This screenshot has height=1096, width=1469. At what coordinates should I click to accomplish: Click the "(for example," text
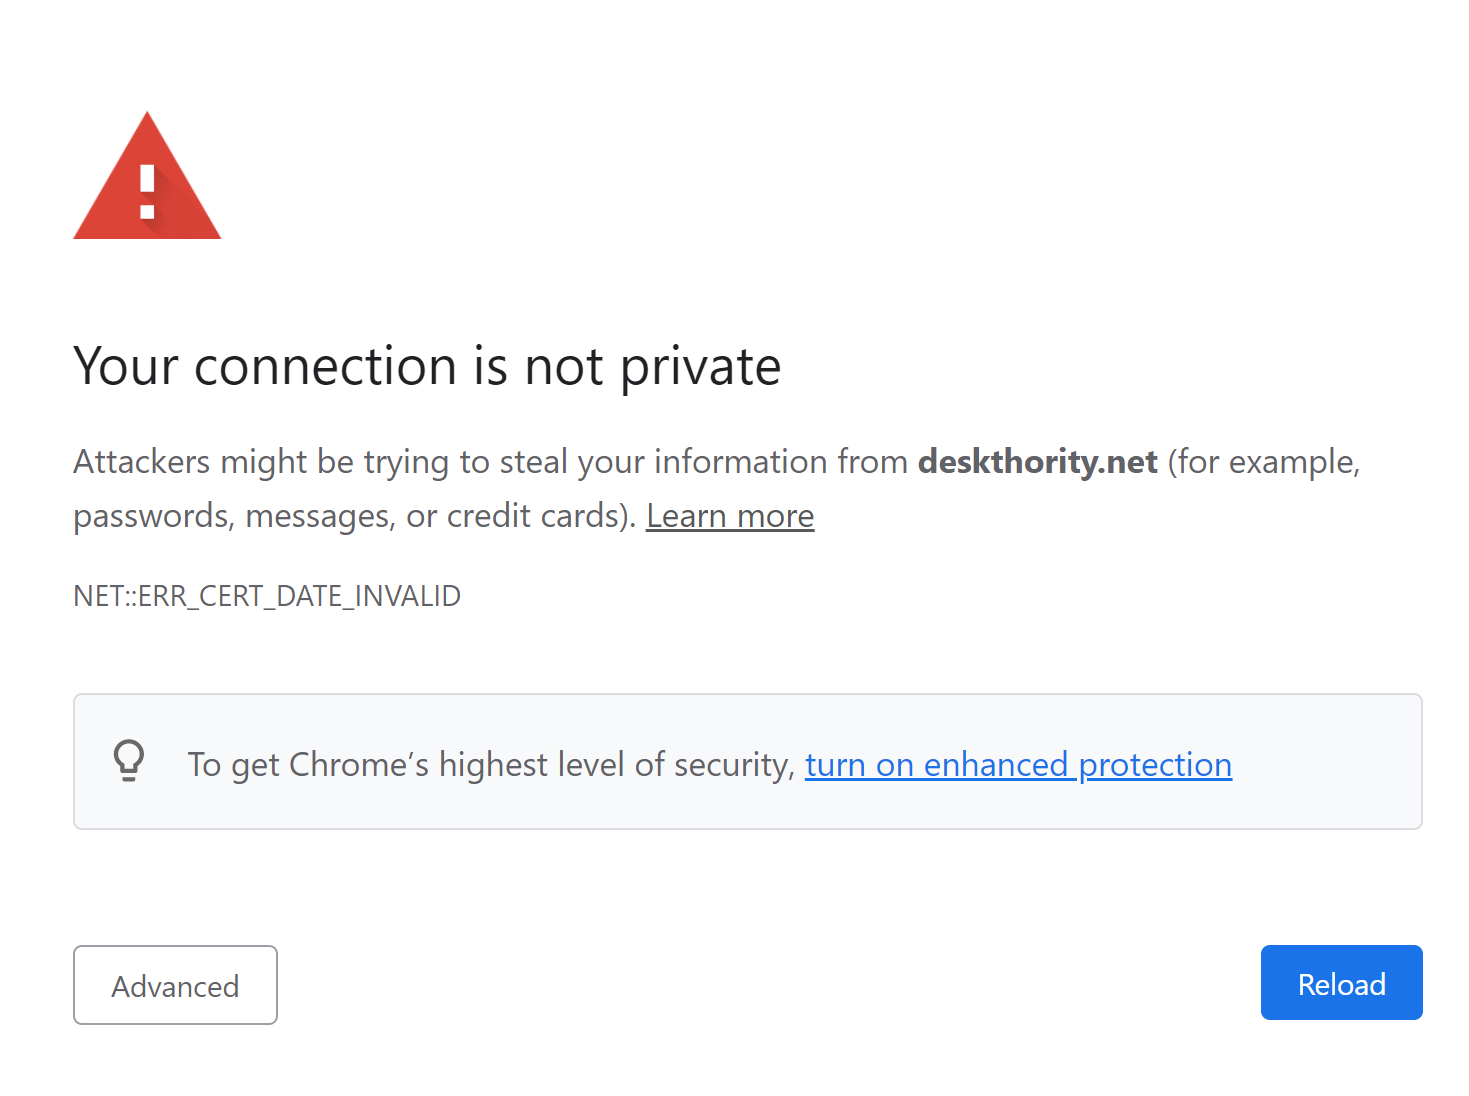[1263, 462]
